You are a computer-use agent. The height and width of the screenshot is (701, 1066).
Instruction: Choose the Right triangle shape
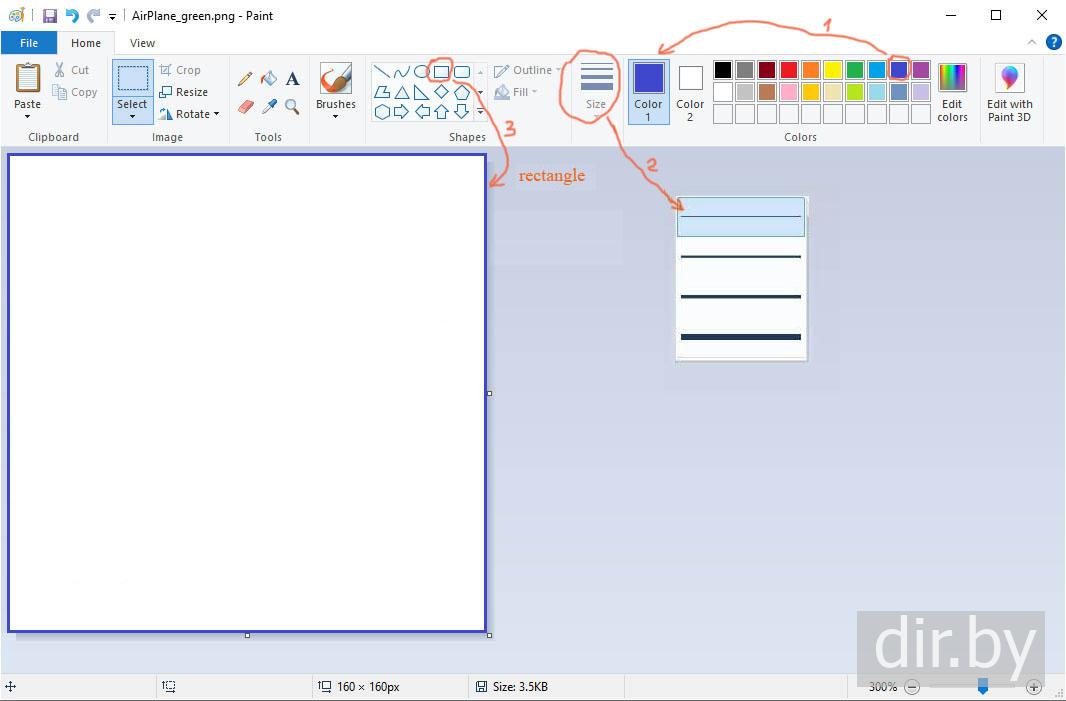pos(422,92)
